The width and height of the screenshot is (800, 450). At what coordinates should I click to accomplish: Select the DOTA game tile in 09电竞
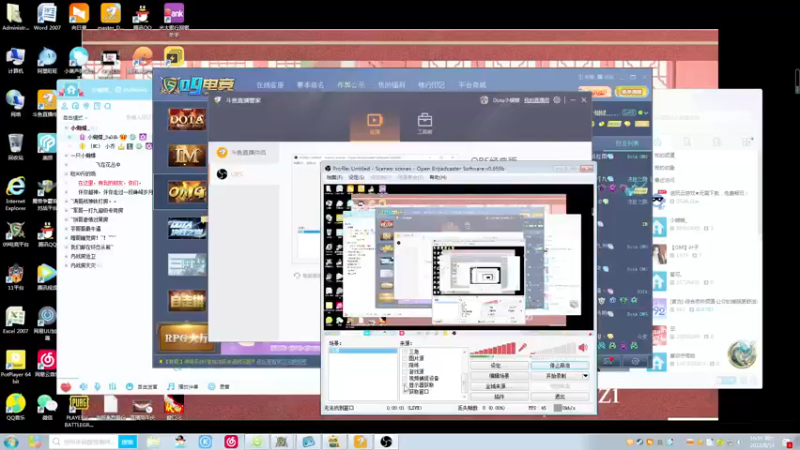pos(187,119)
